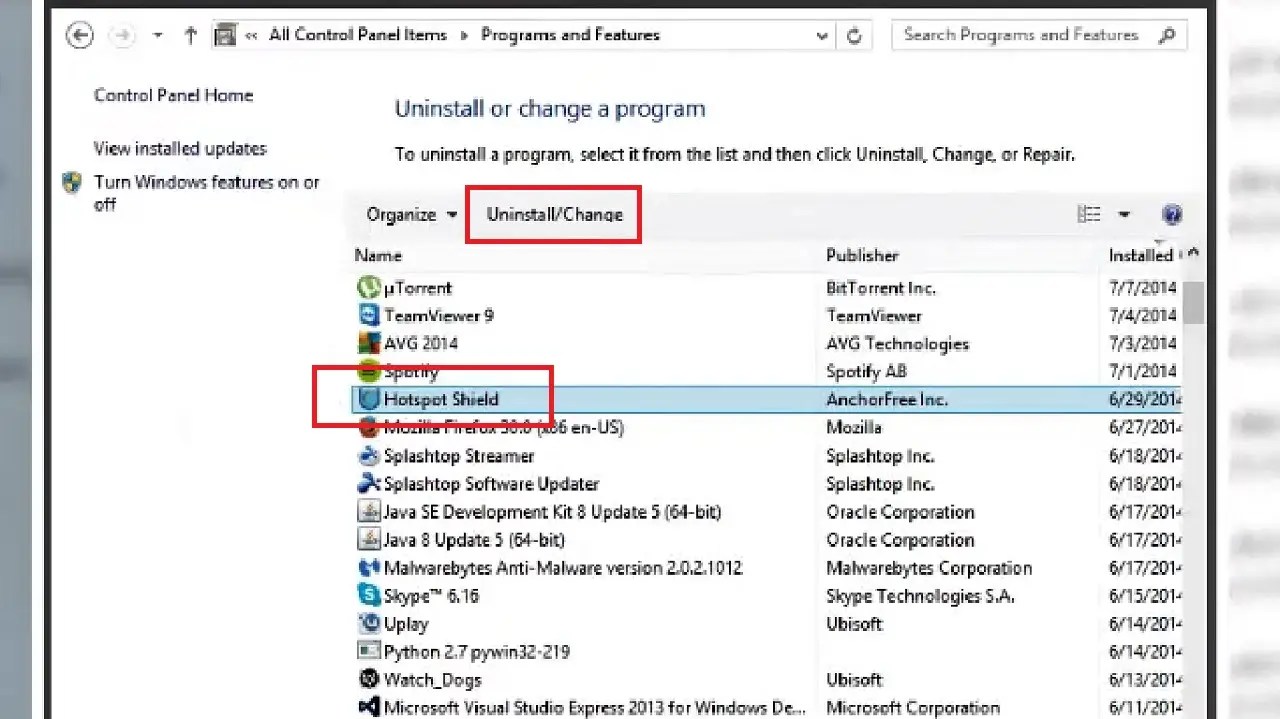The height and width of the screenshot is (719, 1280).
Task: Go up one folder level
Action: coord(190,36)
